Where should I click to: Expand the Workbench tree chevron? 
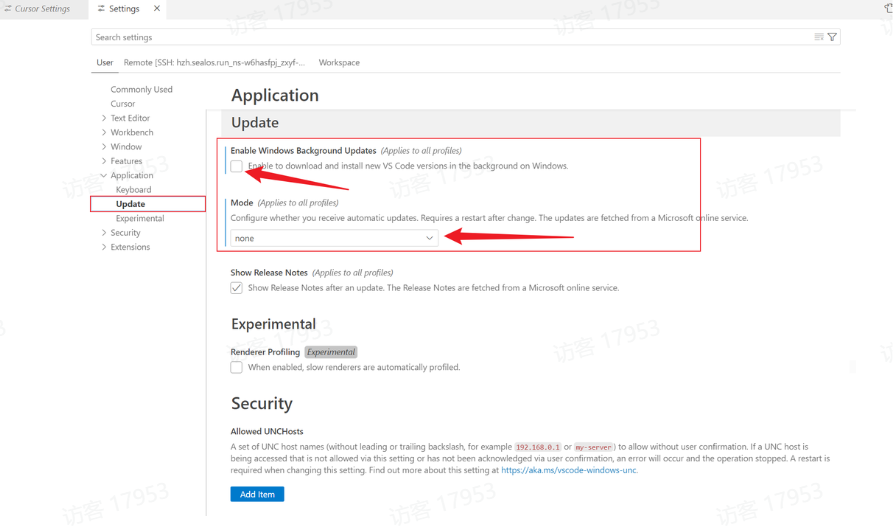pyautogui.click(x=104, y=132)
